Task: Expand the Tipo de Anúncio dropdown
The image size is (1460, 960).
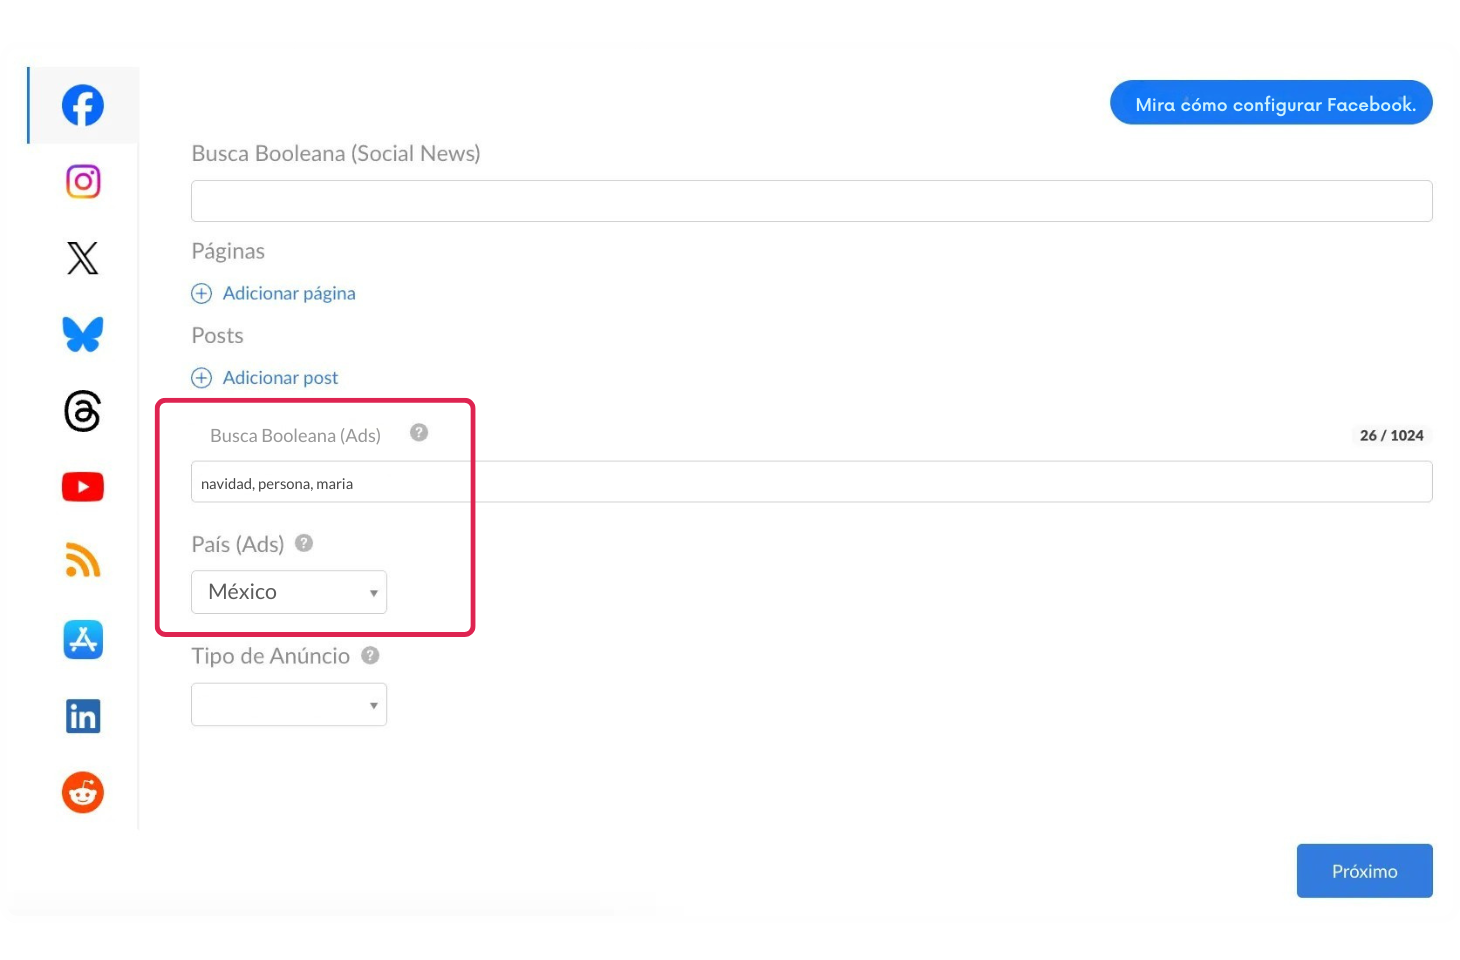Action: coord(288,705)
